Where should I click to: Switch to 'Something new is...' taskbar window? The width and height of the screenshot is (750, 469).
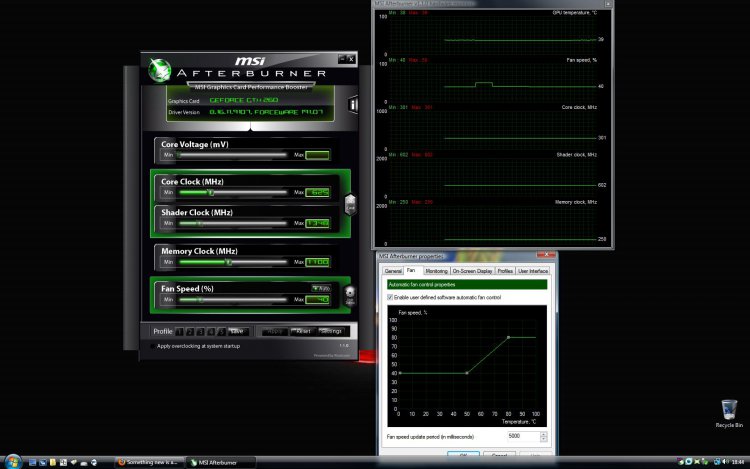tap(149, 462)
